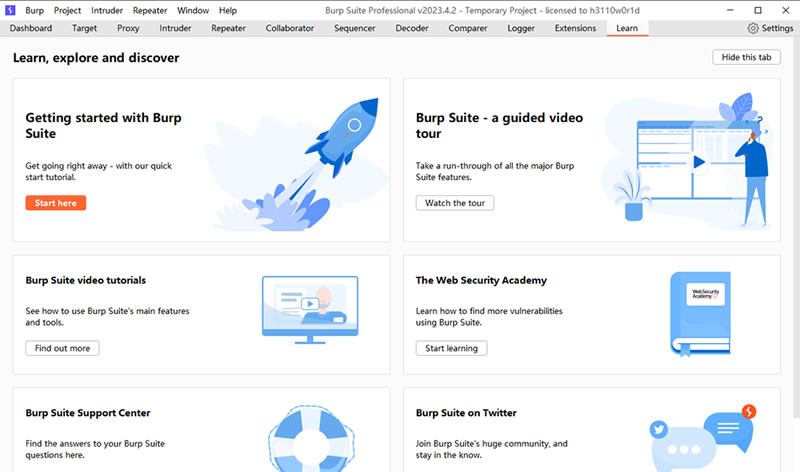Image resolution: width=800 pixels, height=472 pixels.
Task: Open the Window menu
Action: click(193, 10)
